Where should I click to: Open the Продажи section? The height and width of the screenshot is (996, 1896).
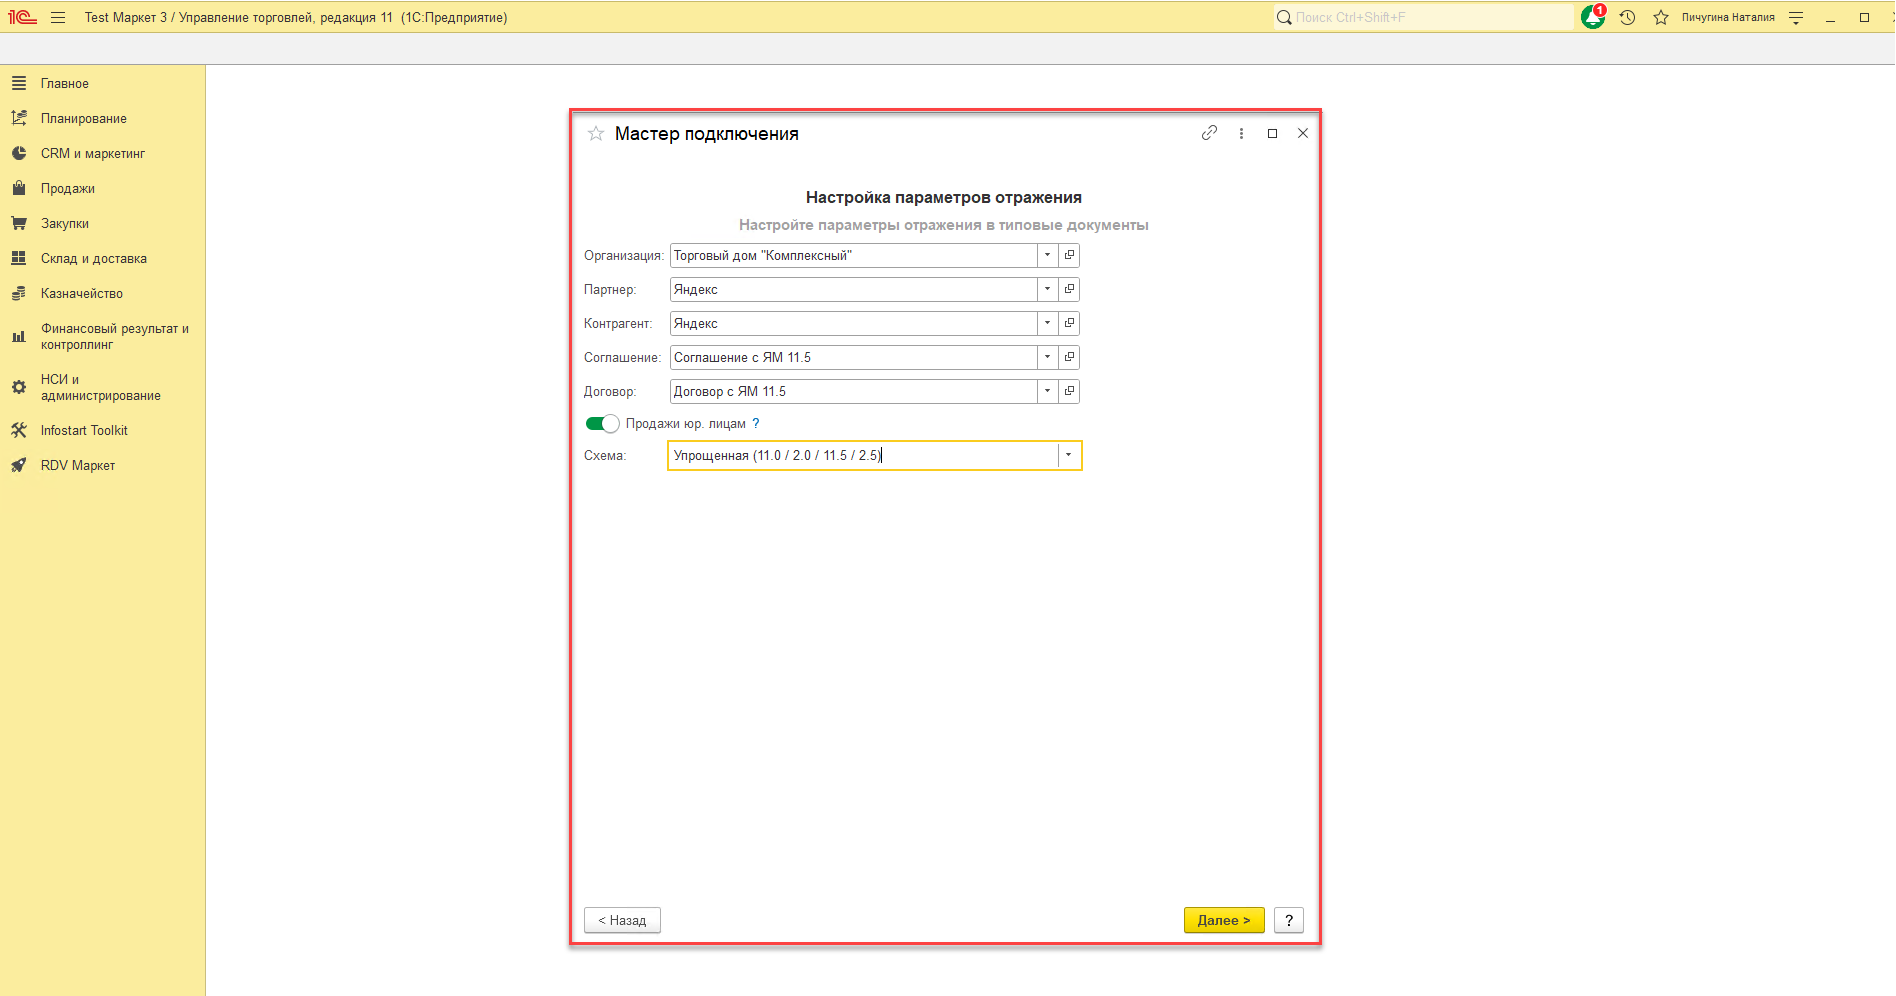tap(67, 188)
